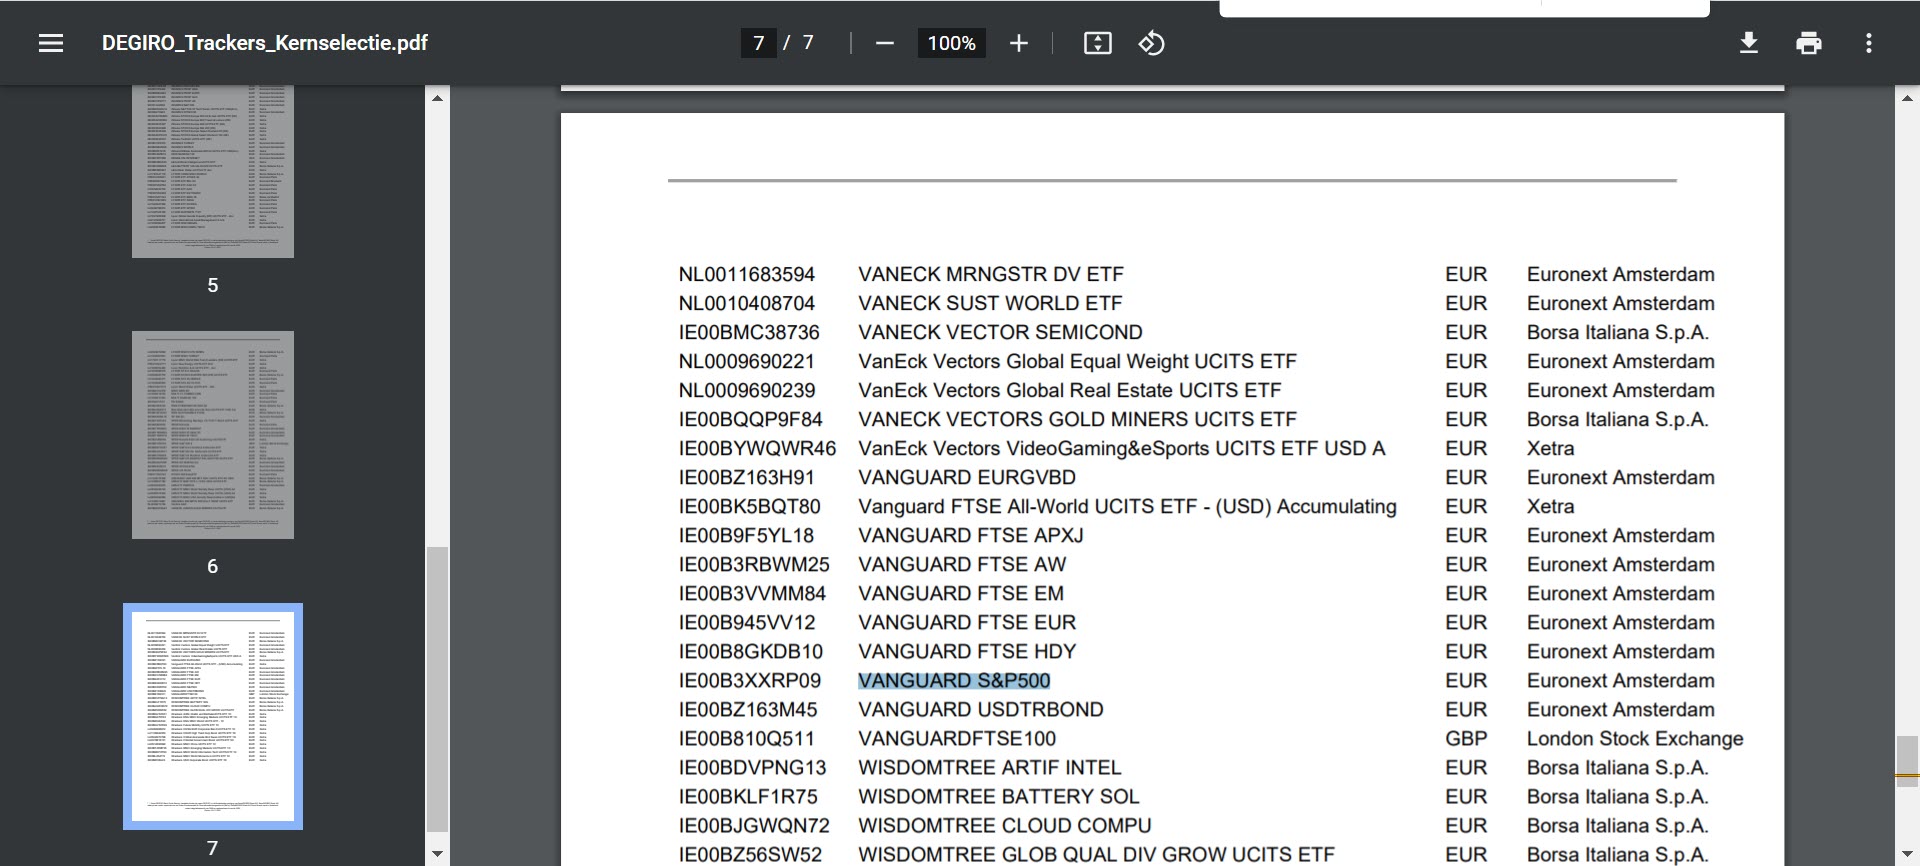The width and height of the screenshot is (1920, 866).
Task: Click VANGUARD USDTRBOND name
Action: tap(981, 710)
